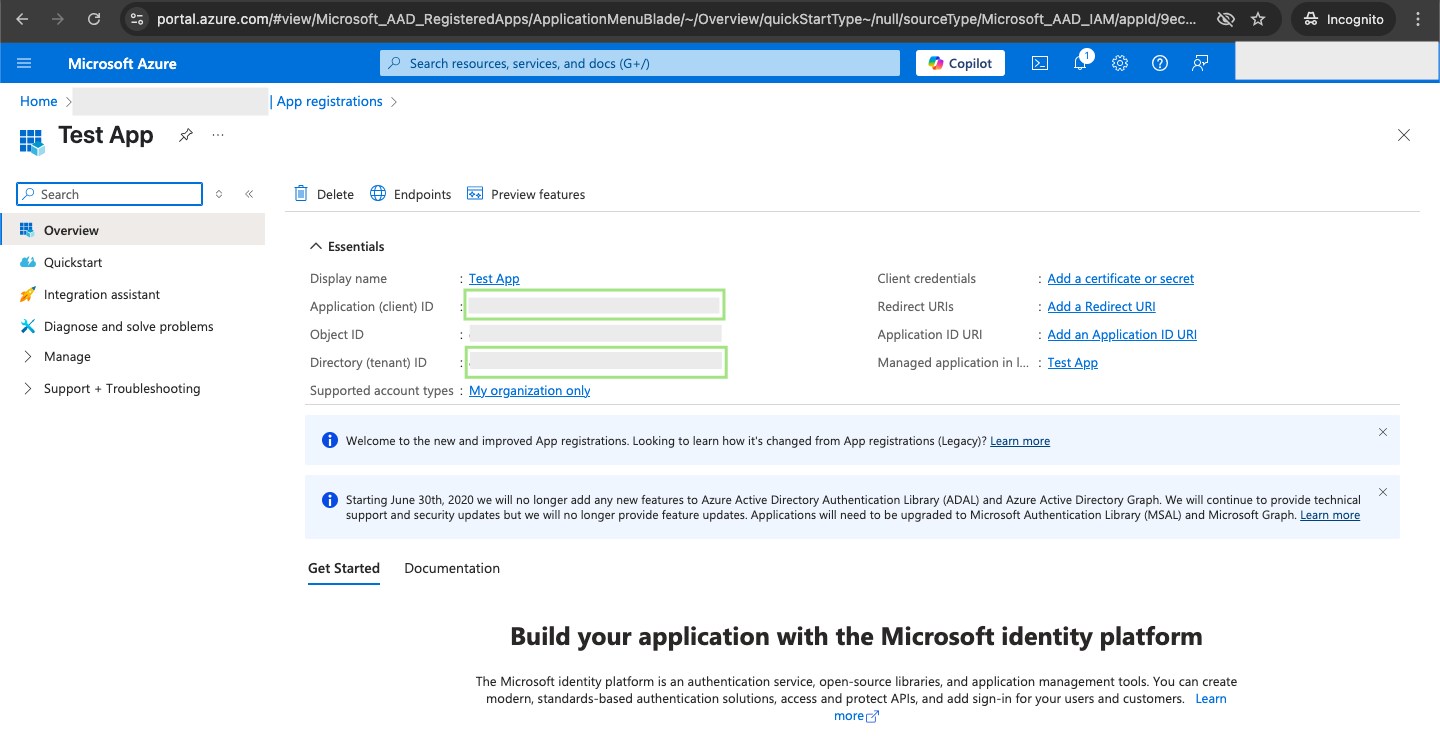This screenshot has width=1440, height=749.
Task: Close the Test App blade
Action: [1404, 135]
